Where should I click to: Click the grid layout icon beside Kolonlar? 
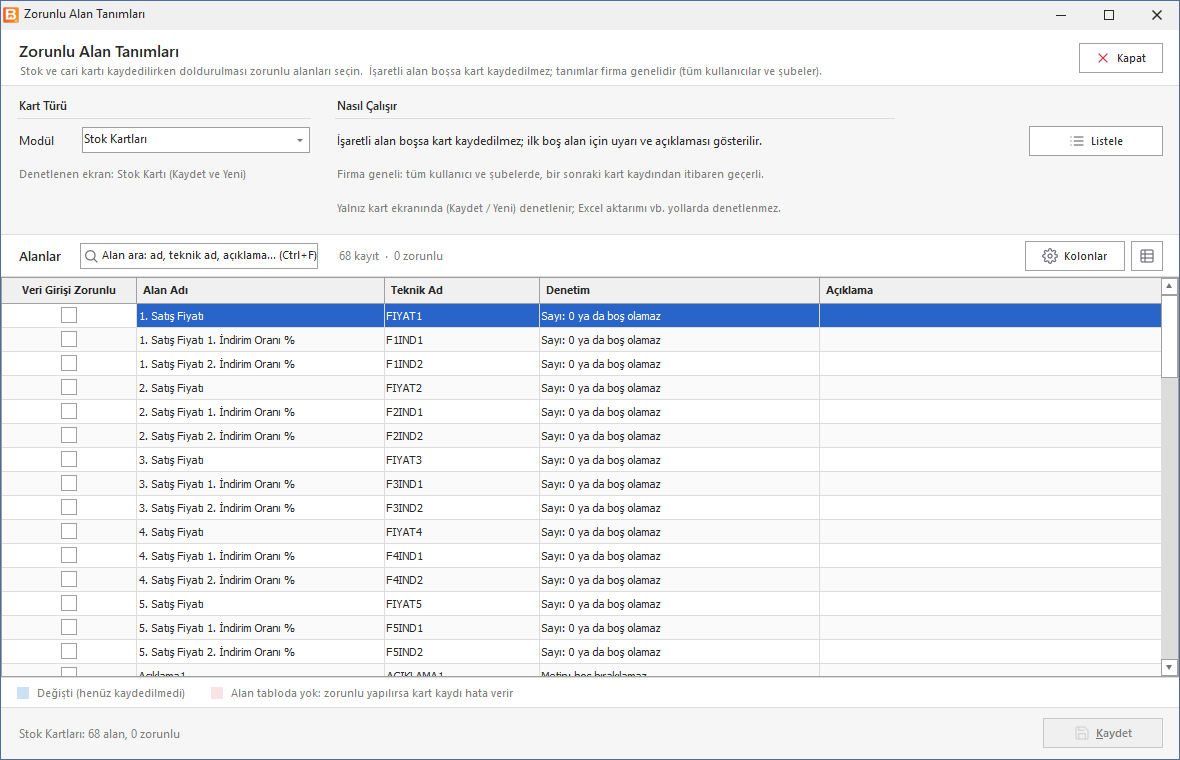pos(1147,256)
